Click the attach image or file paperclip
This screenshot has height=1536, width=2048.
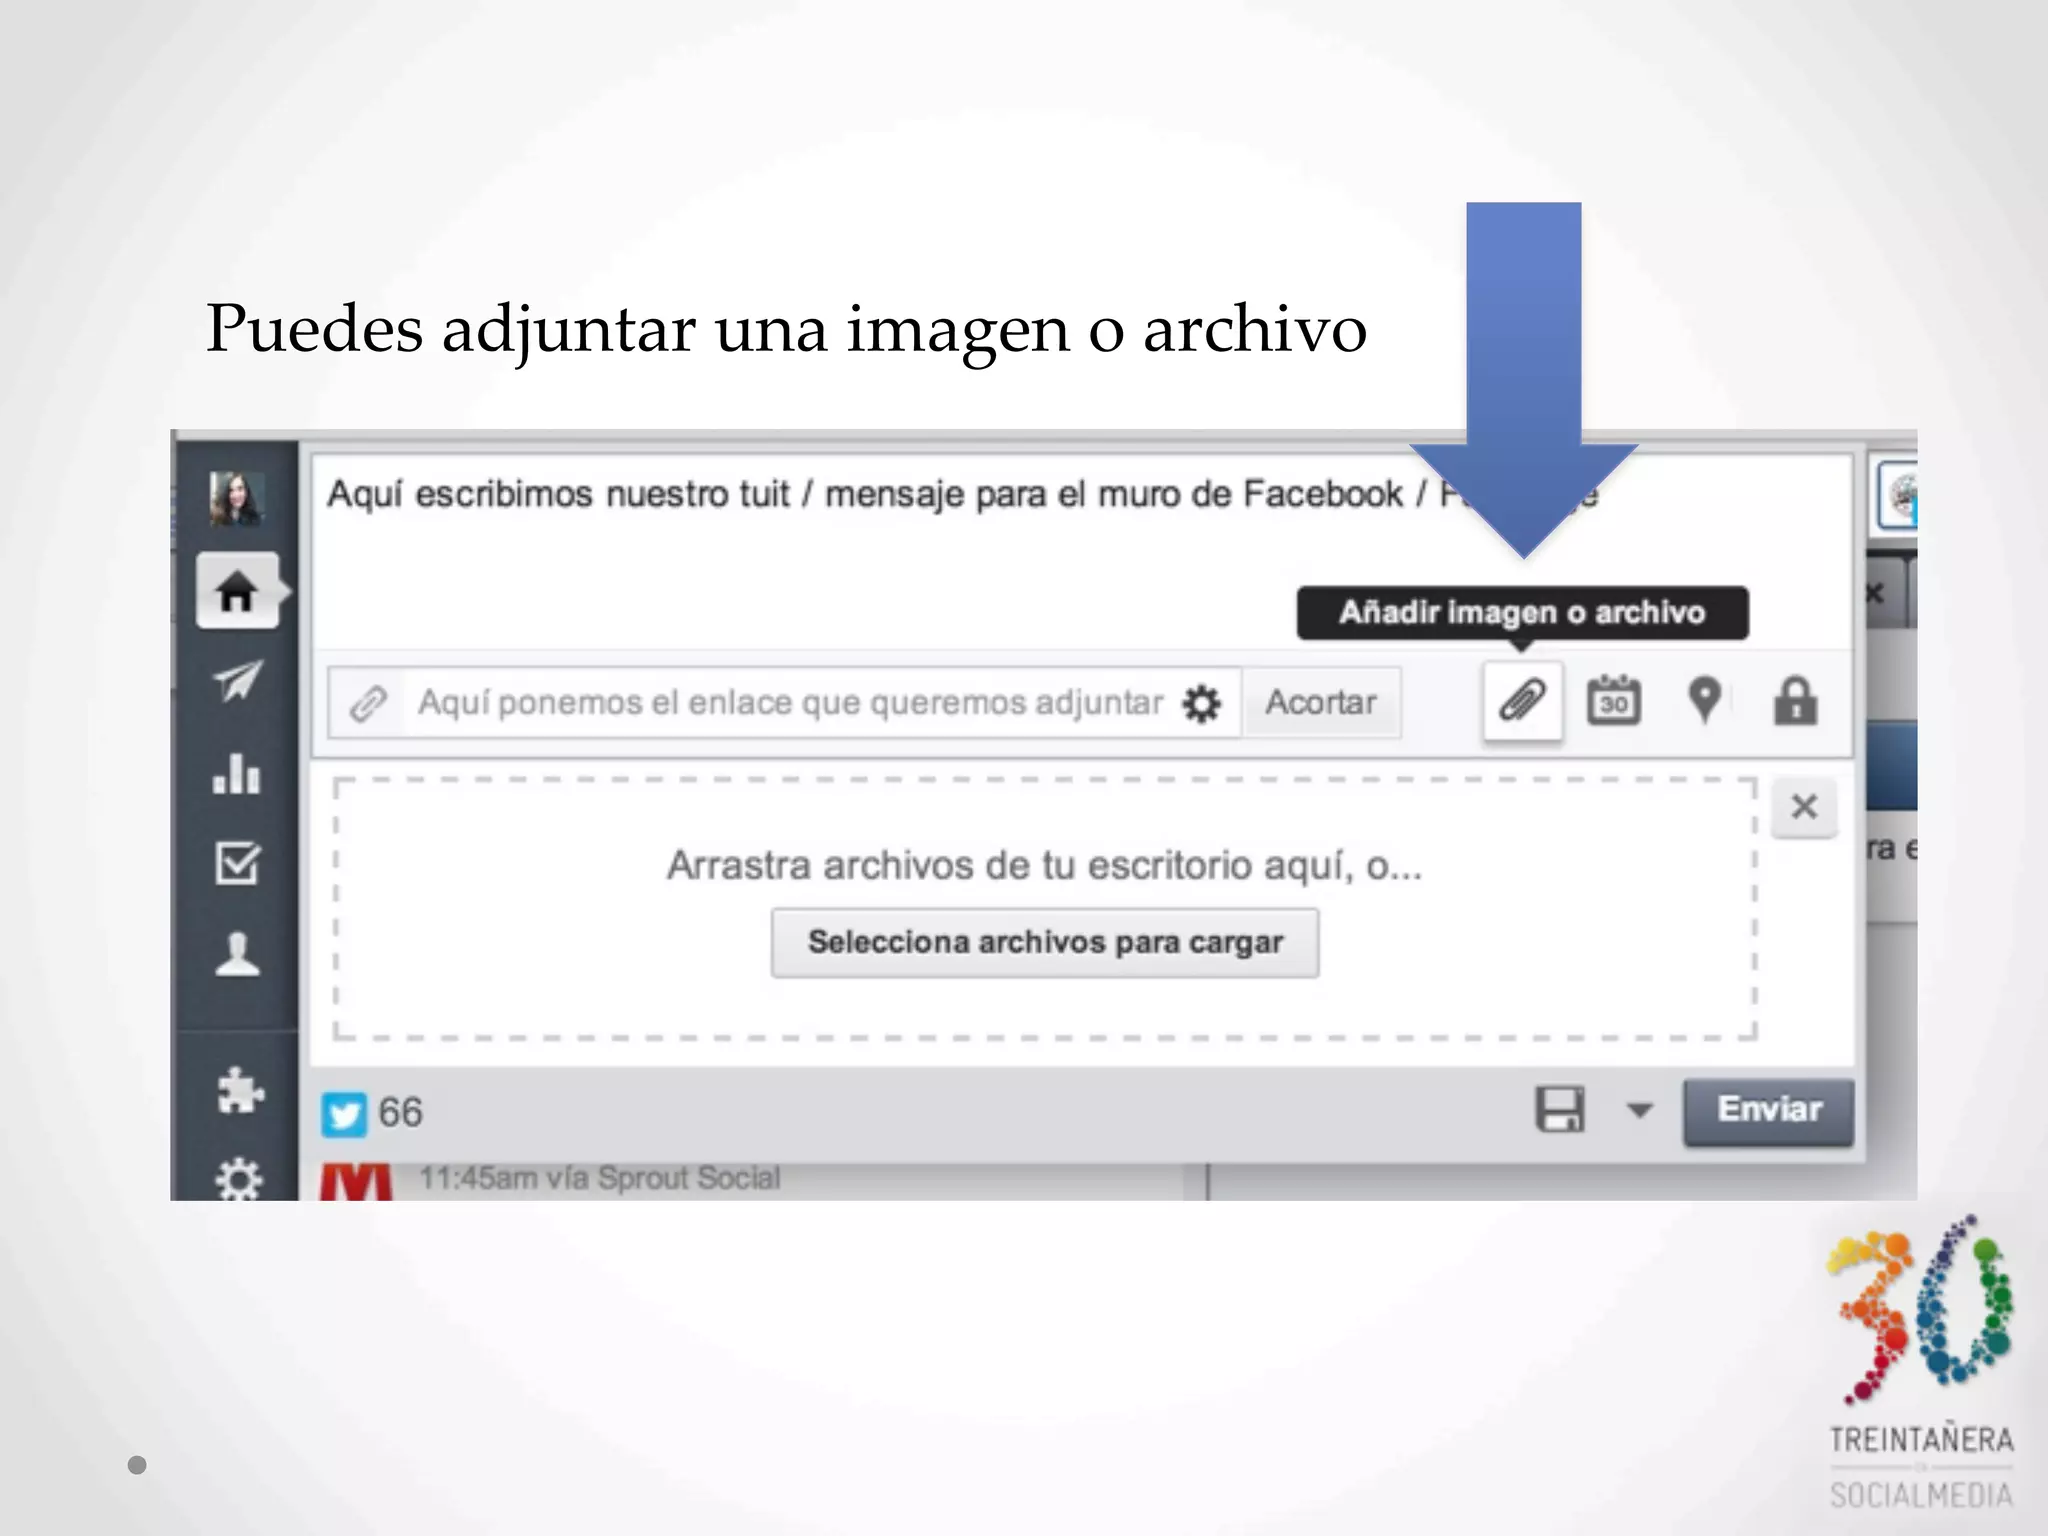click(1522, 701)
